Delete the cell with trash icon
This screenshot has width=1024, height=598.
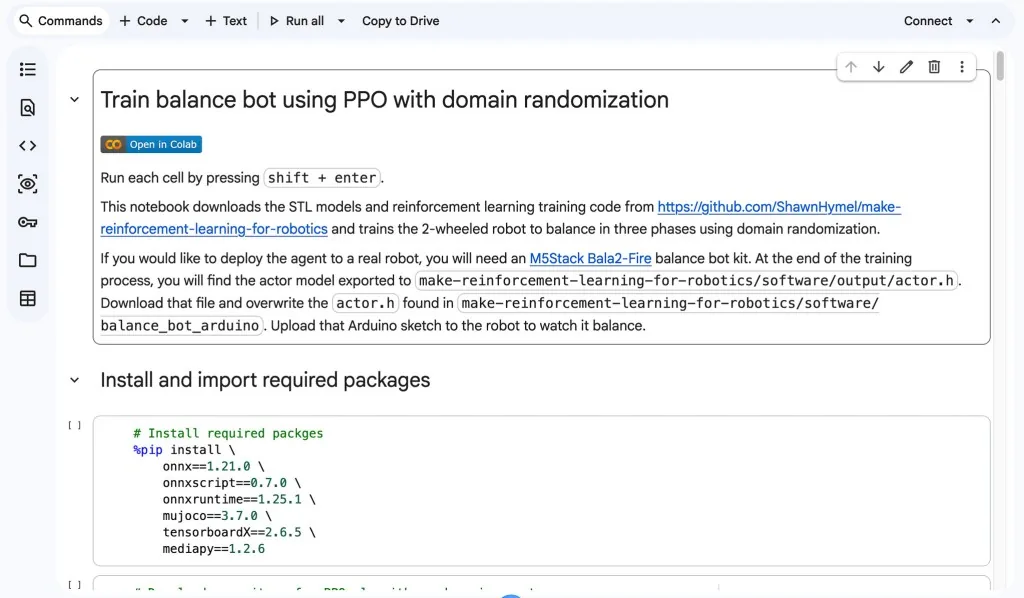pyautogui.click(x=935, y=67)
